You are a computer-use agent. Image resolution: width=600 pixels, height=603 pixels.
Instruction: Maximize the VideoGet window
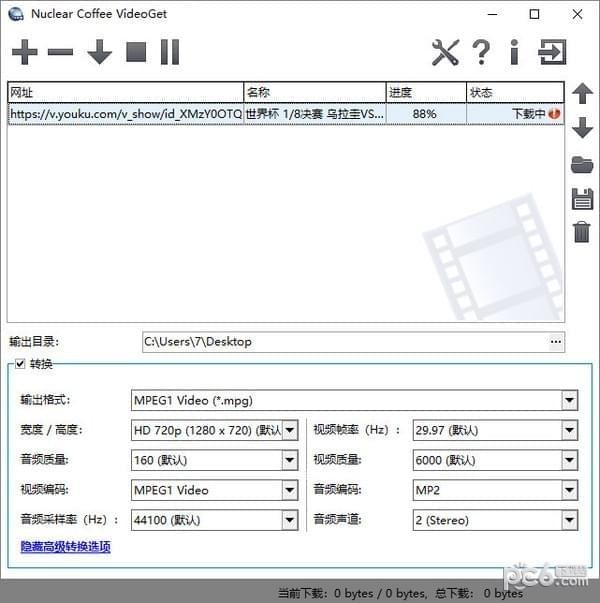click(x=534, y=14)
